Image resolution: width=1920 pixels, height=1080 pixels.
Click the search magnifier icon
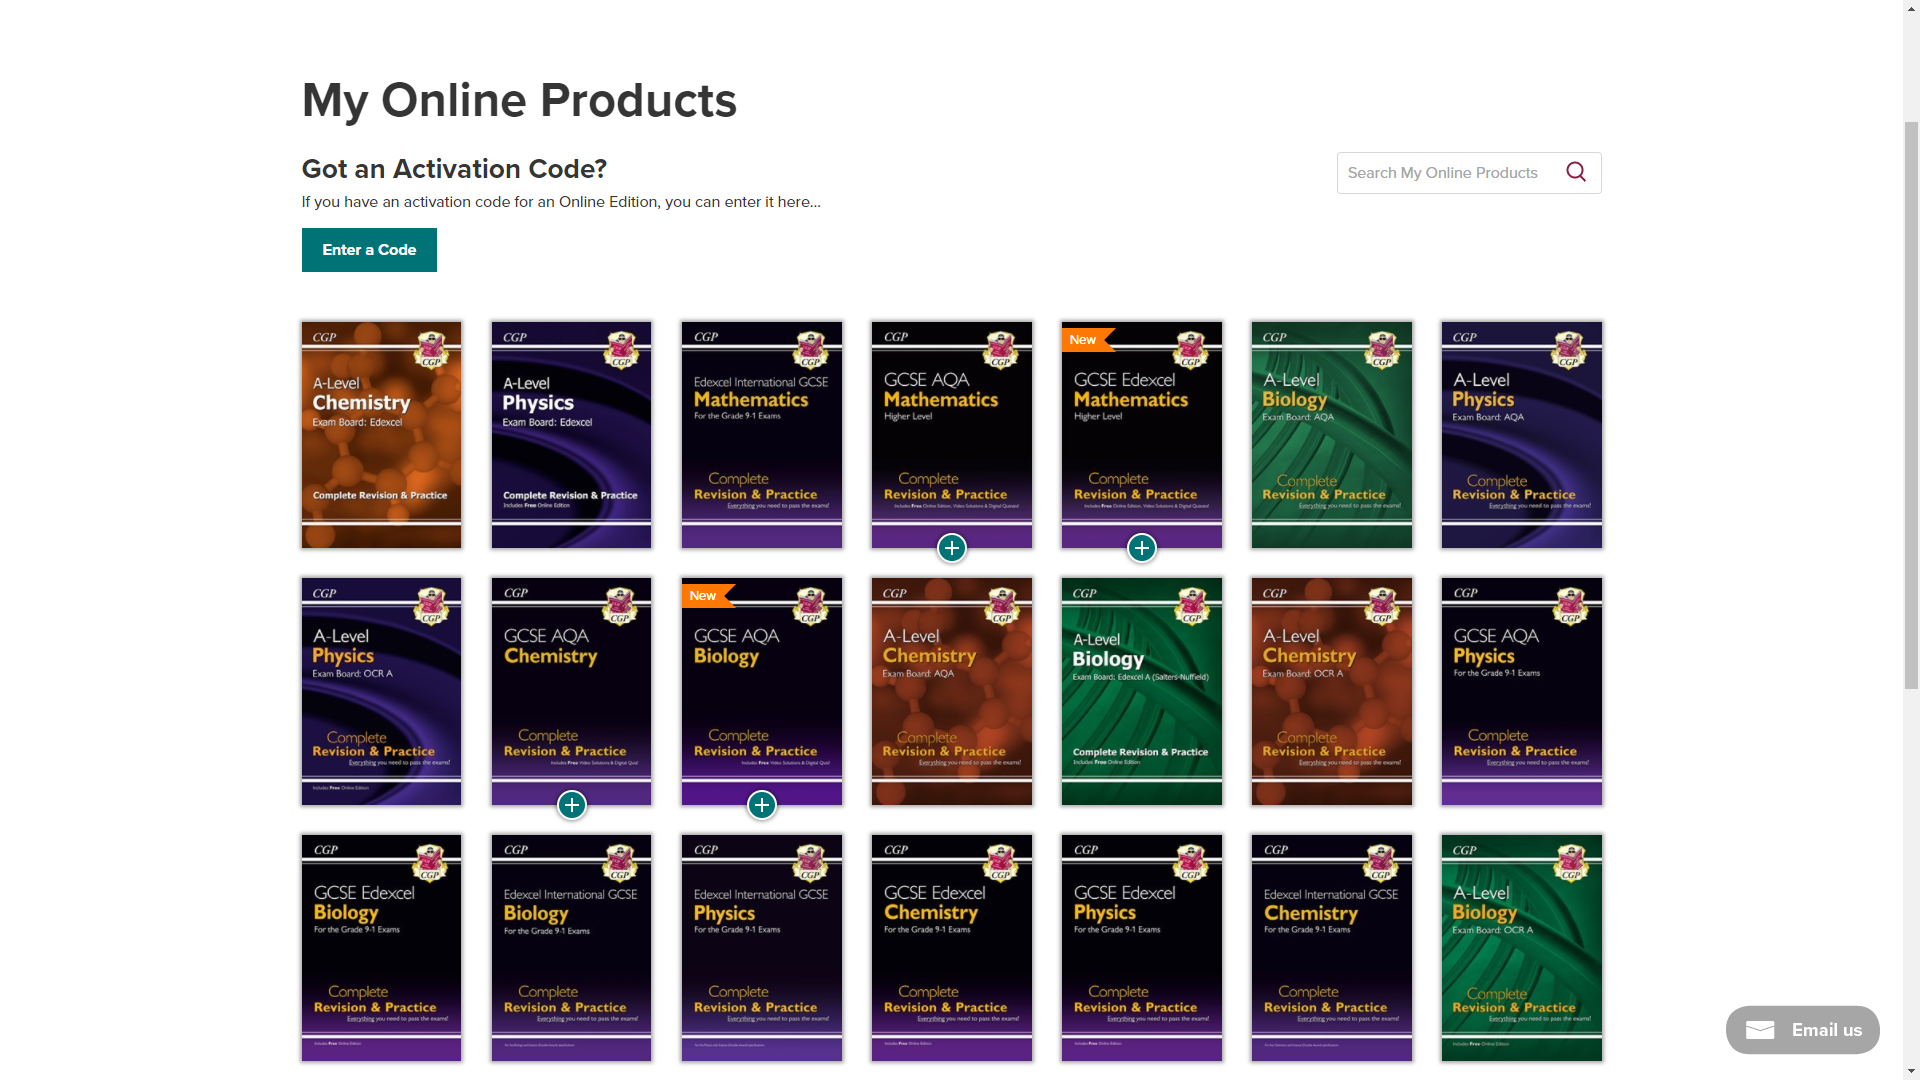(1576, 172)
